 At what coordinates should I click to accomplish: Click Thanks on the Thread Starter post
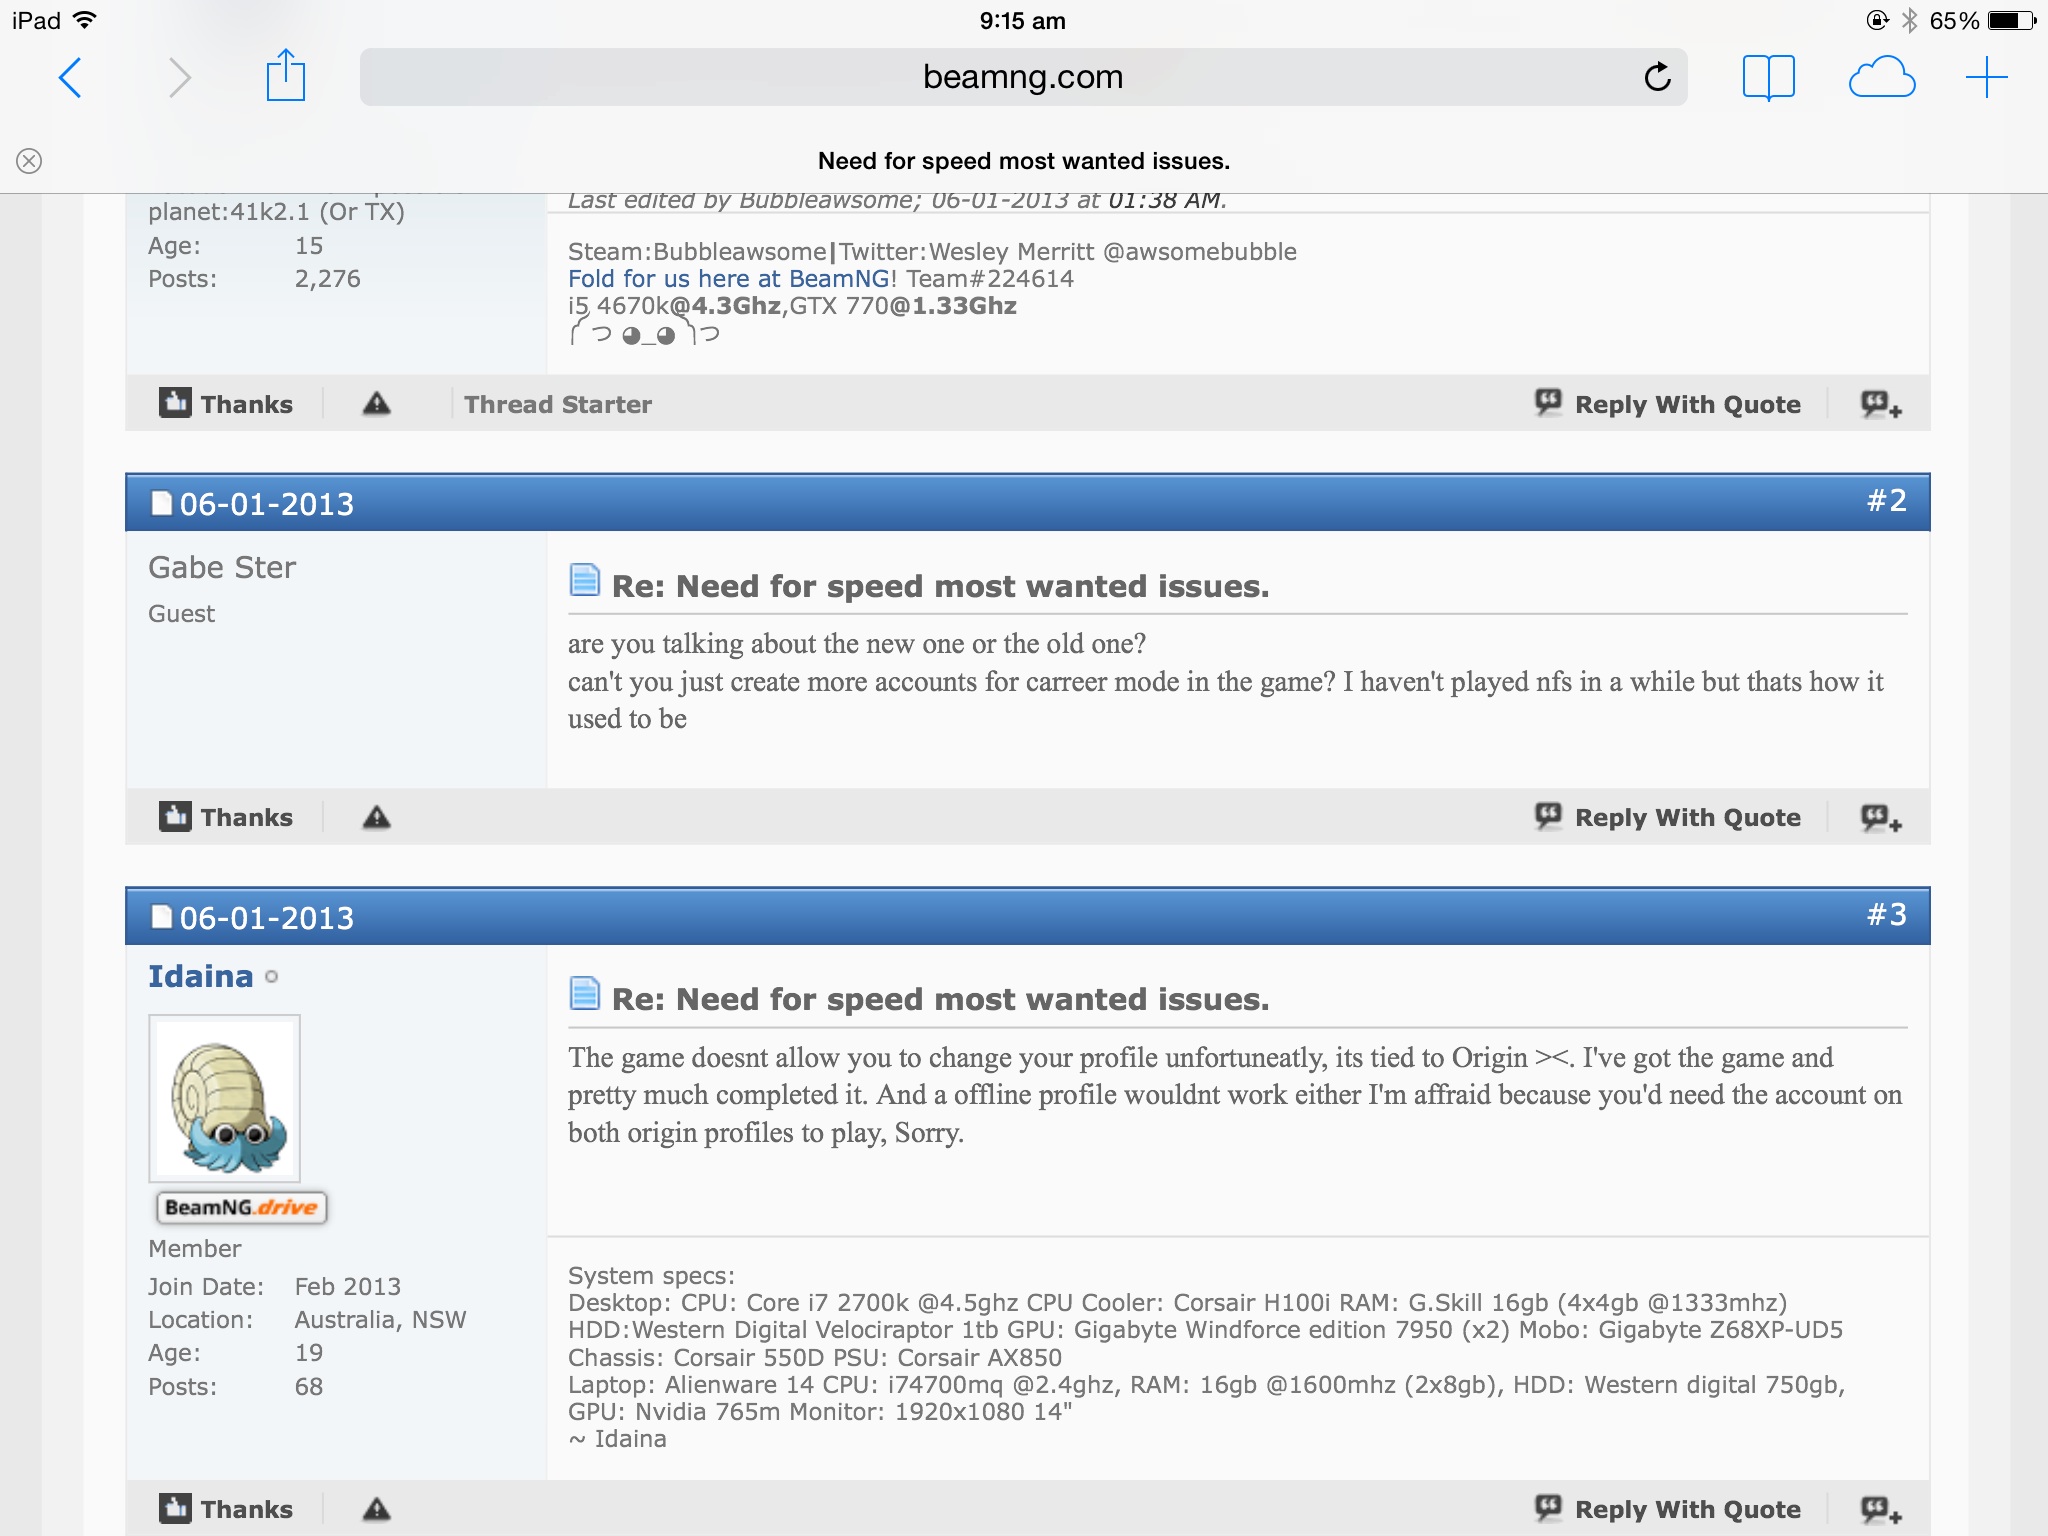(x=226, y=404)
